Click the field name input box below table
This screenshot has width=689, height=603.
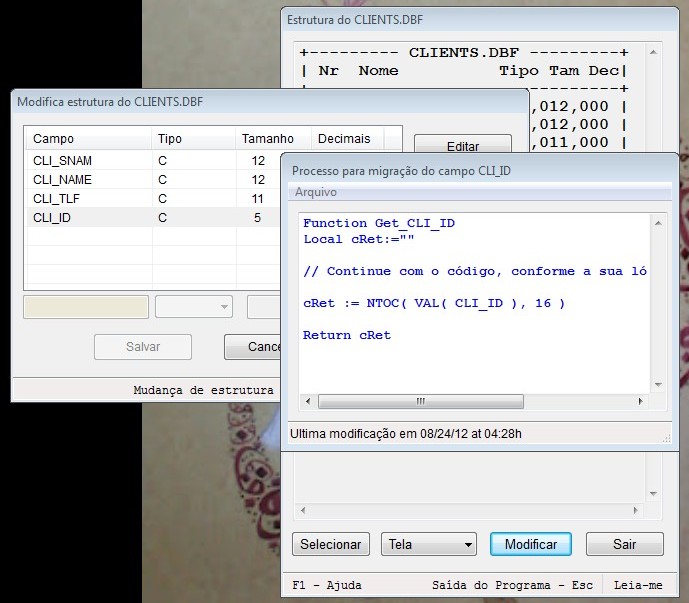pos(86,306)
